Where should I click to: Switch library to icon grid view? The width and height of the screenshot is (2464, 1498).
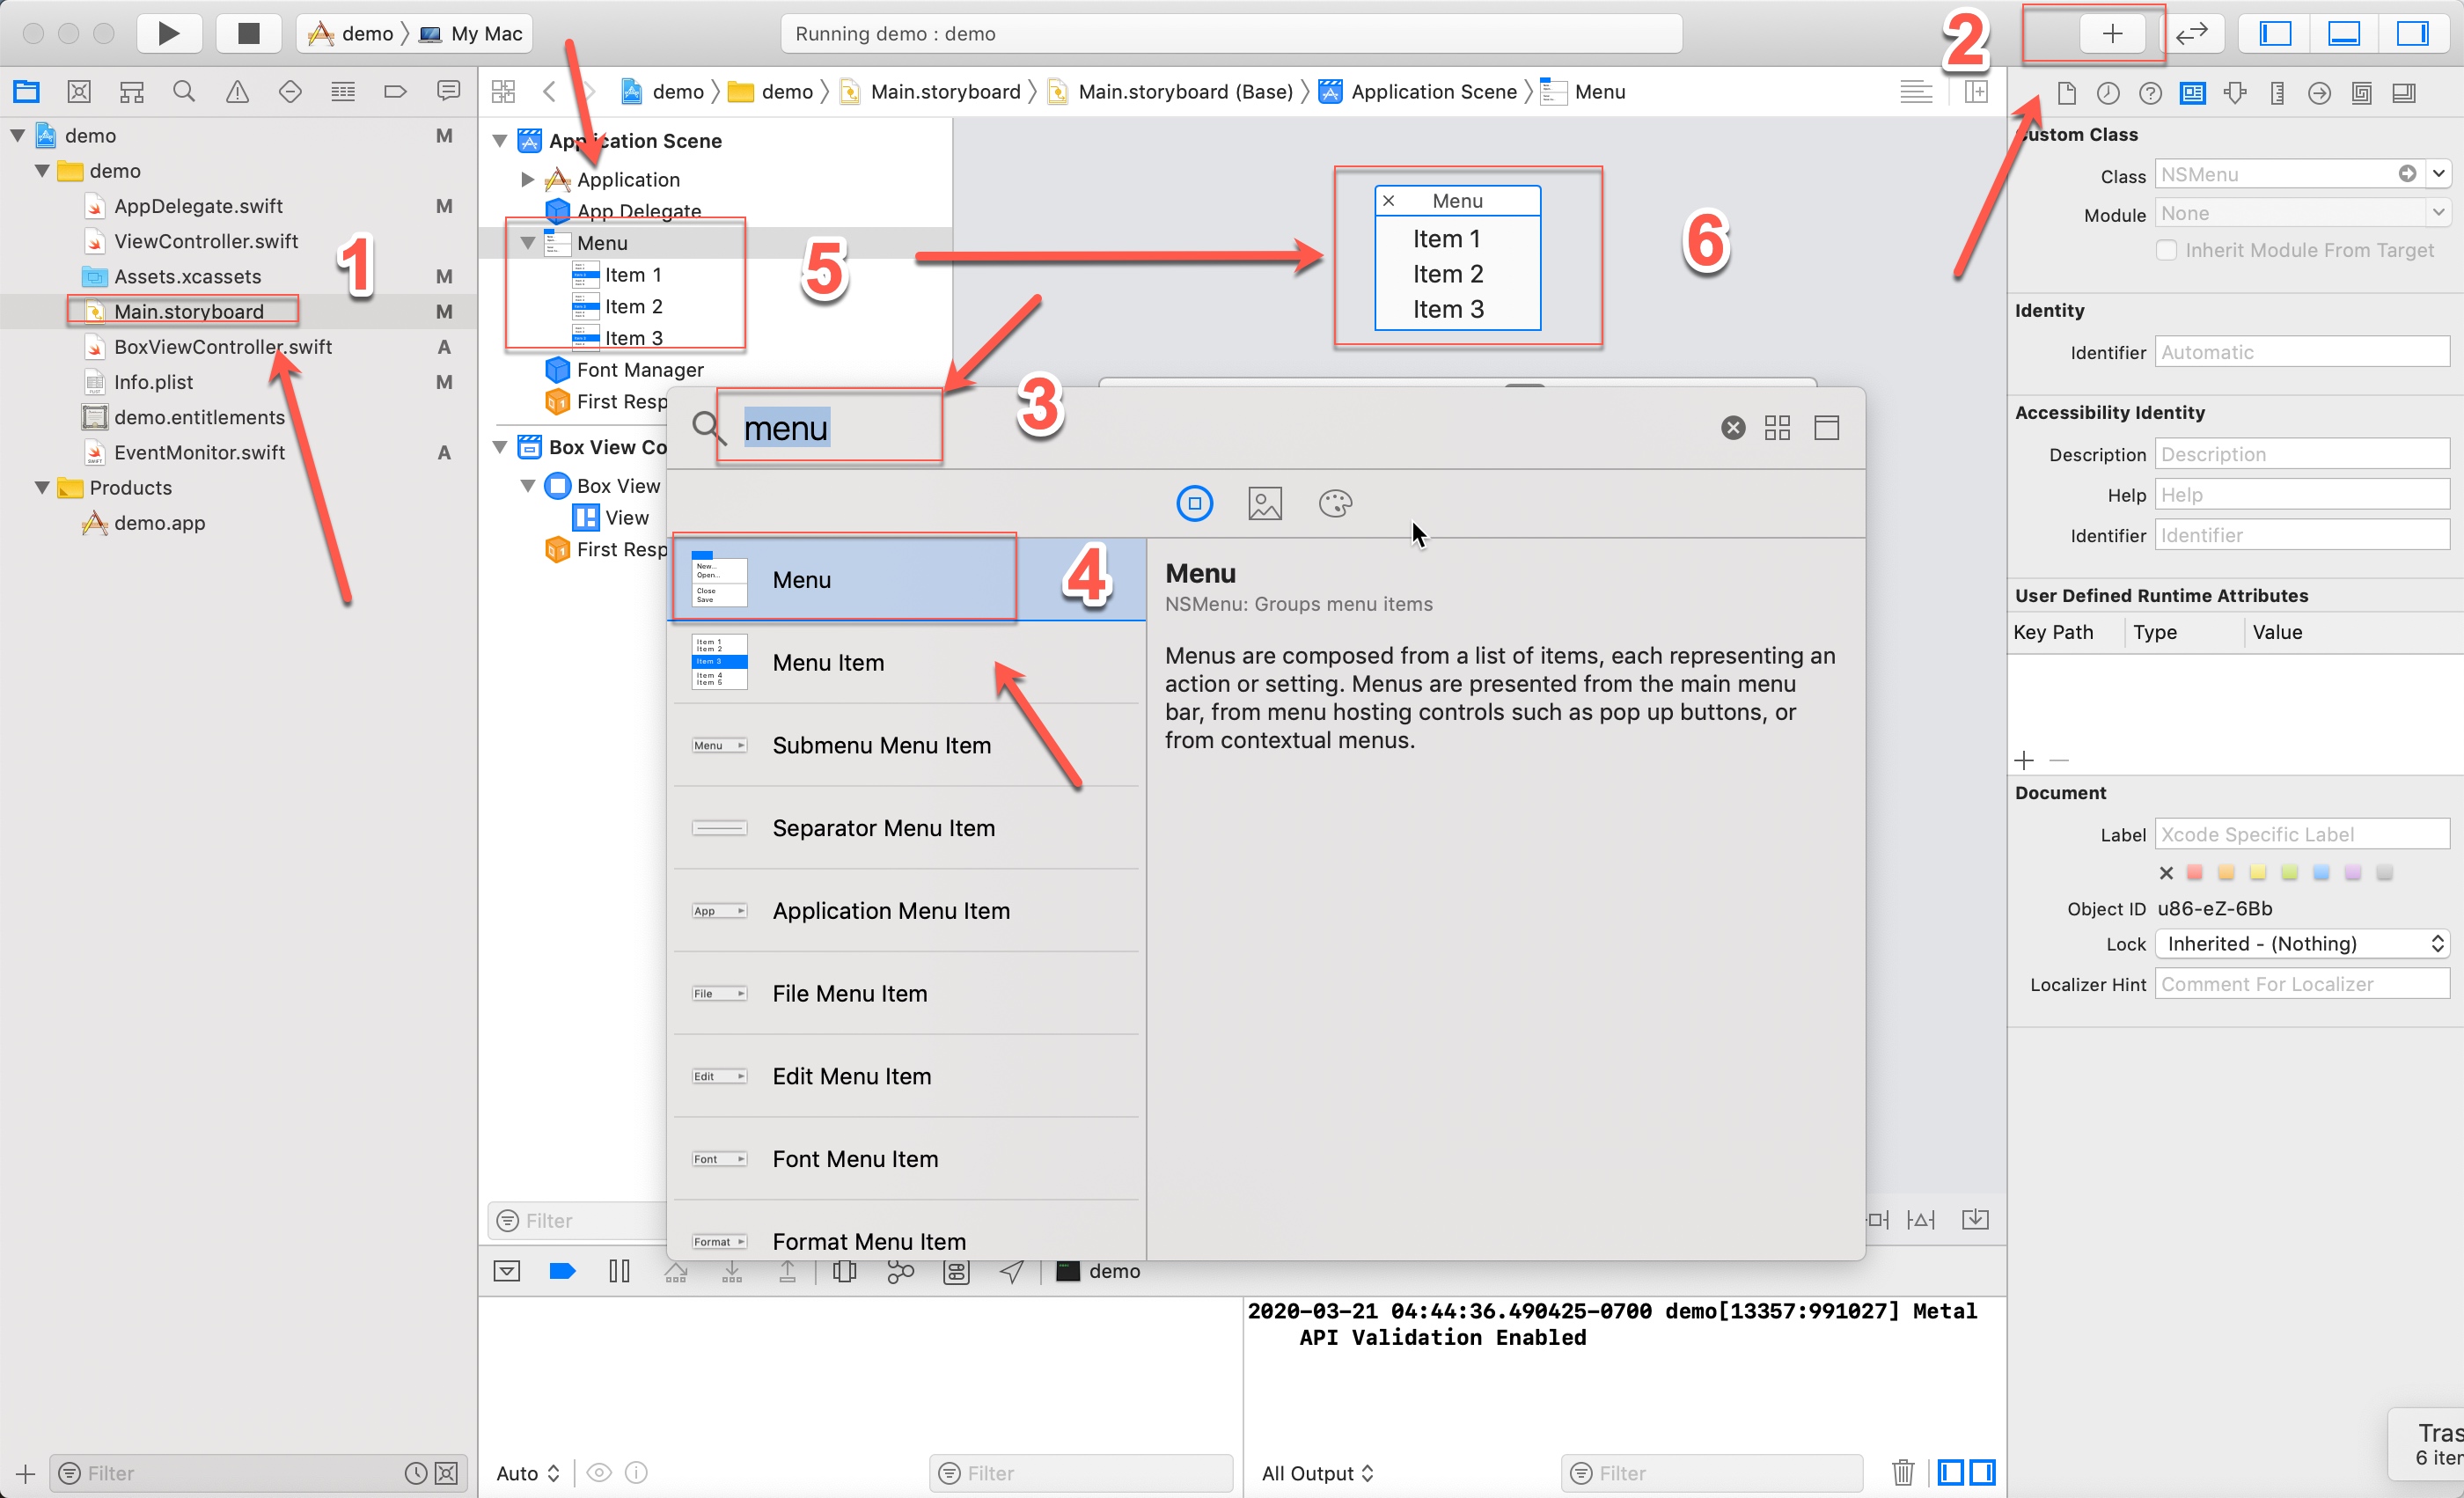(1777, 428)
